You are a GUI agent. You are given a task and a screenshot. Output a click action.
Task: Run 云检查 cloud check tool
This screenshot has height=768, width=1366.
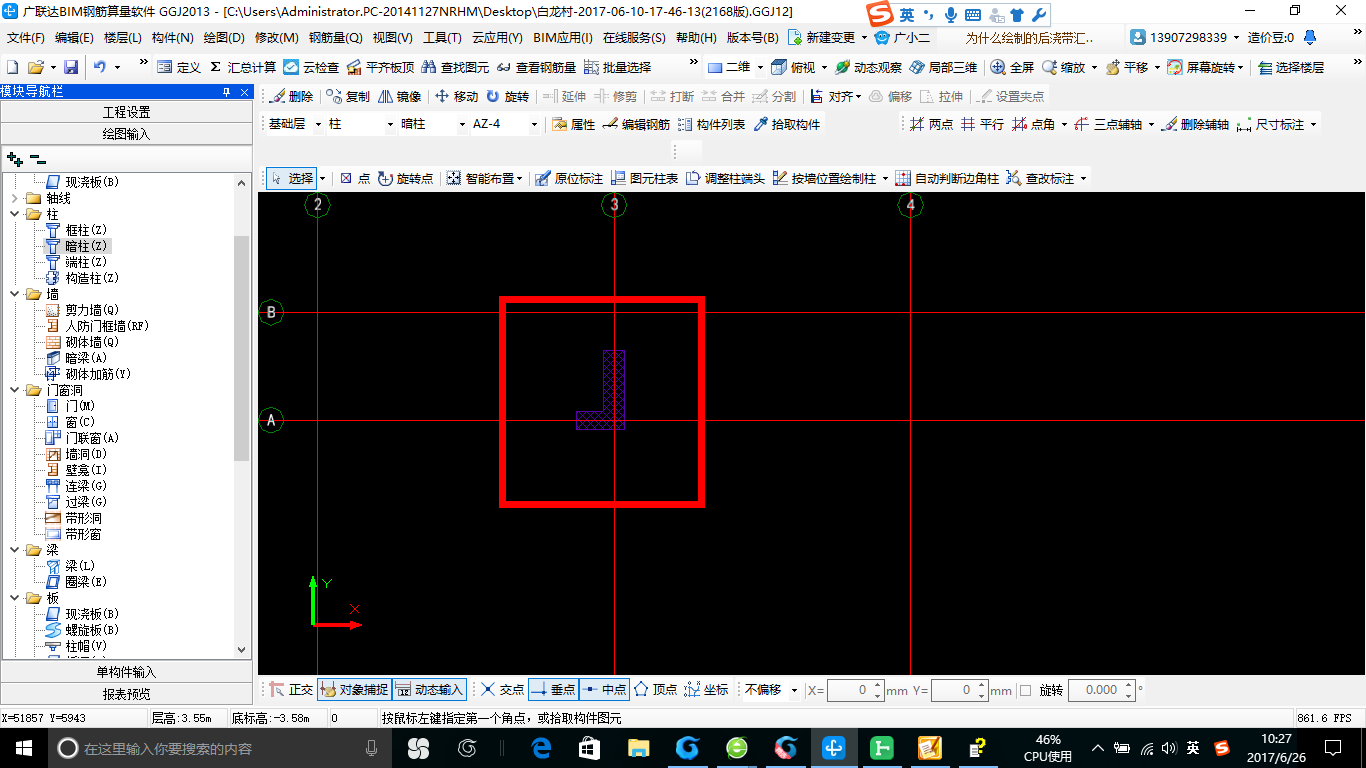point(311,67)
